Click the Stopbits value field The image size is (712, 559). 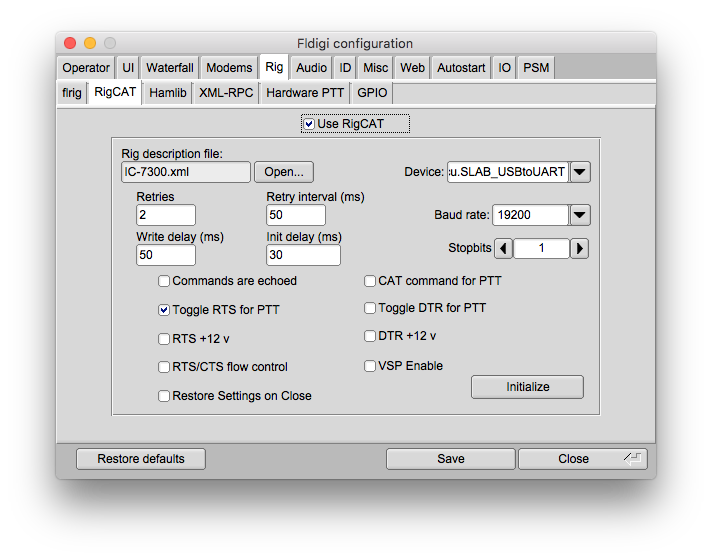point(541,248)
